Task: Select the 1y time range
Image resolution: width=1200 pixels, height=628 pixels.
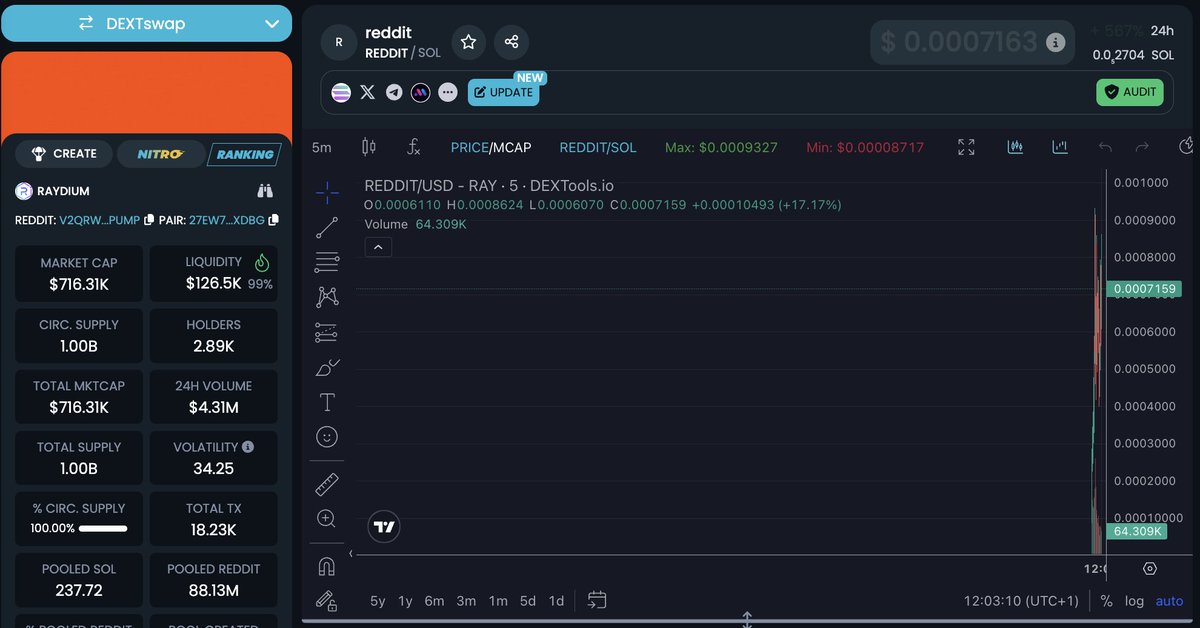Action: tap(405, 601)
